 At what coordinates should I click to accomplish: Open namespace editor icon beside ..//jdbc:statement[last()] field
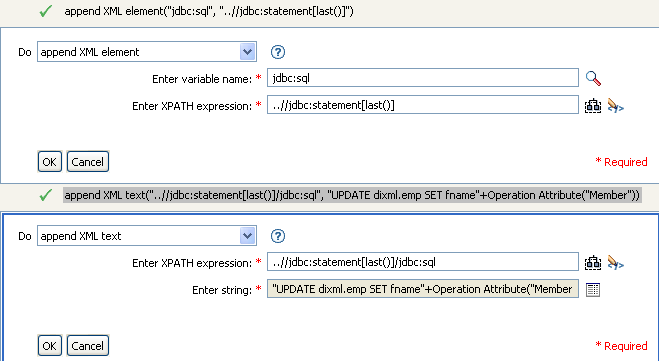[593, 106]
